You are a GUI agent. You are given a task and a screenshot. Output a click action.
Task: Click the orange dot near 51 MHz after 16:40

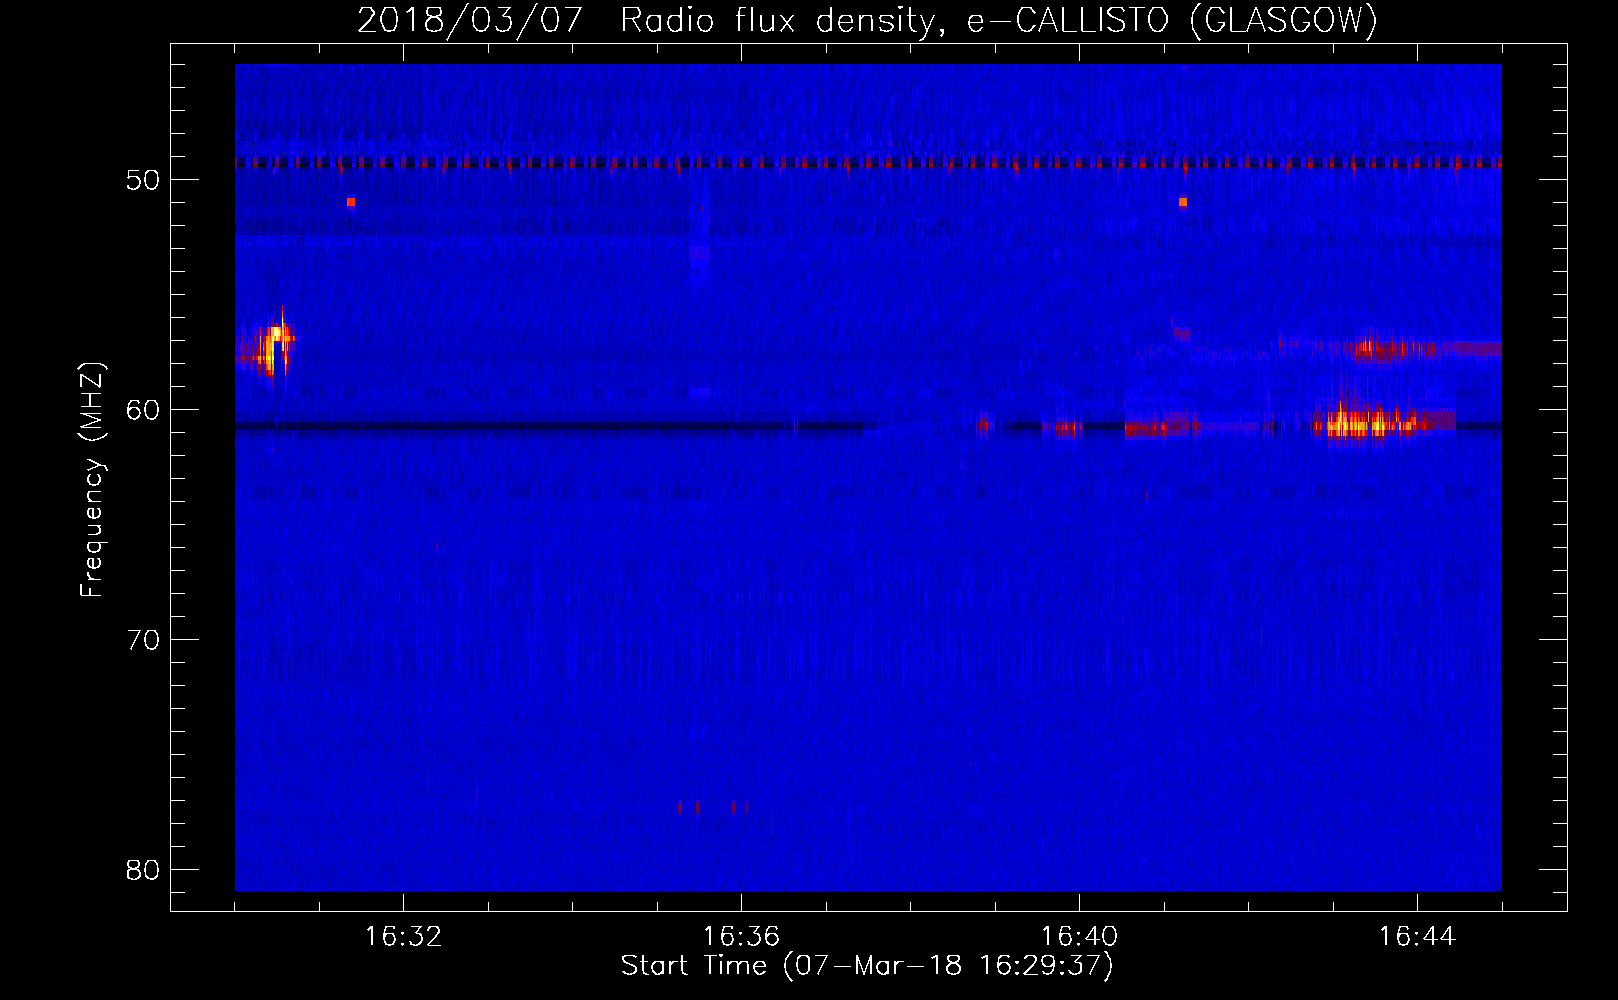1183,202
